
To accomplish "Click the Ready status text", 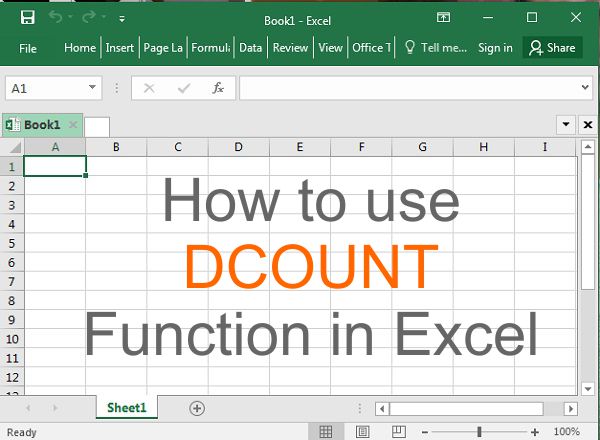I will click(x=22, y=432).
